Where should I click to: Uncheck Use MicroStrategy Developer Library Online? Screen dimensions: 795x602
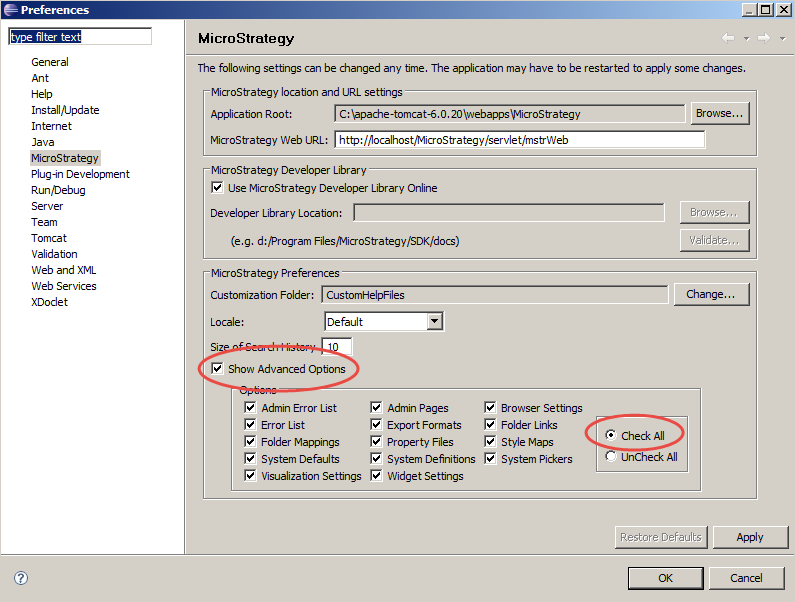point(217,188)
